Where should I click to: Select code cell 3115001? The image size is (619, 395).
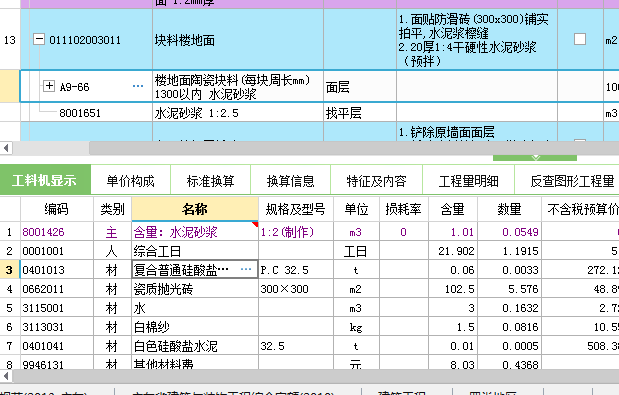tap(57, 307)
